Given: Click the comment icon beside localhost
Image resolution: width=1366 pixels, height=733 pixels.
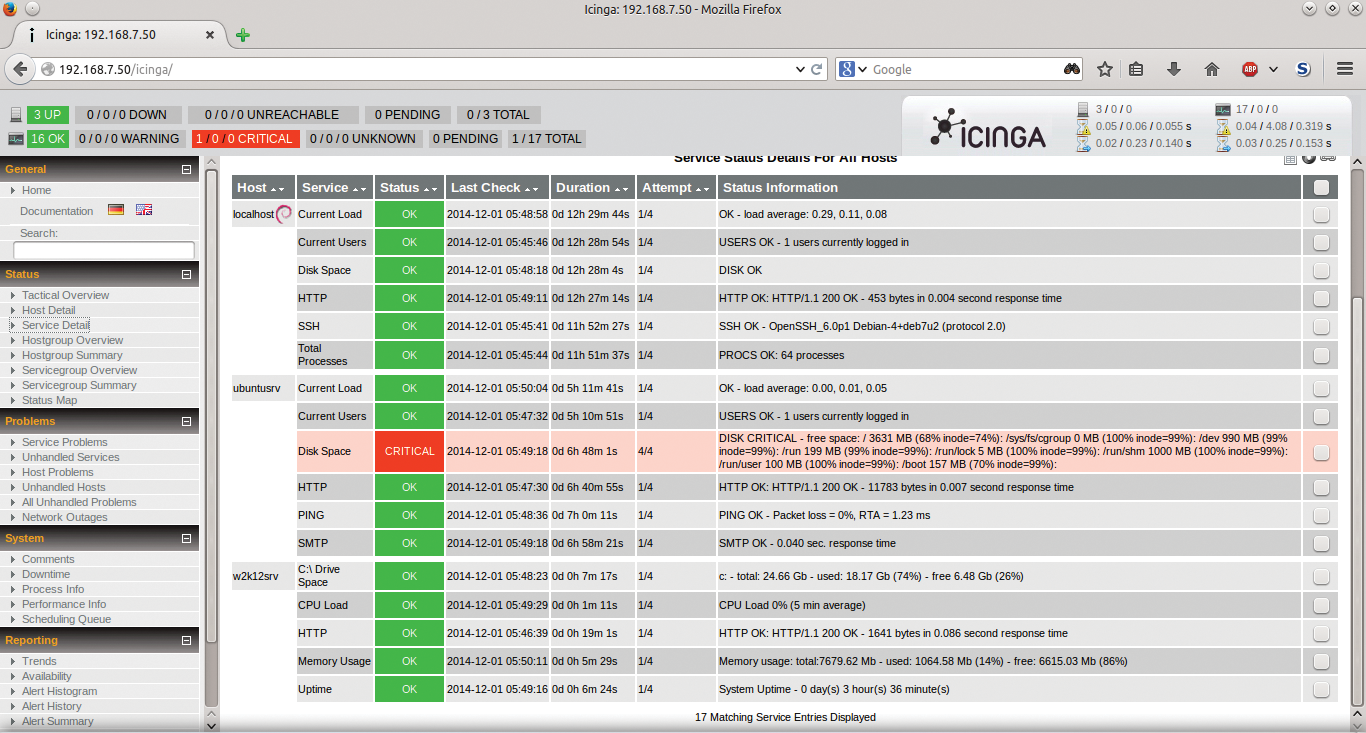Looking at the screenshot, I should point(284,213).
